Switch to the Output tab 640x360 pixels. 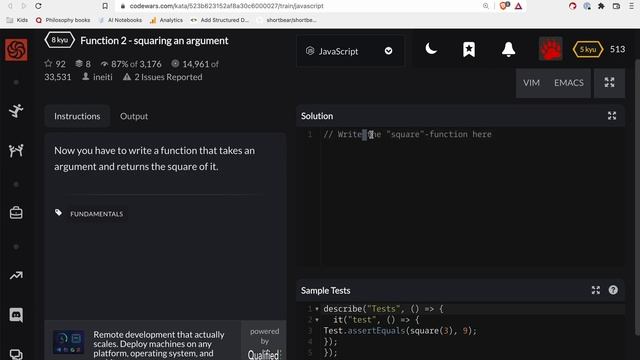(x=134, y=116)
